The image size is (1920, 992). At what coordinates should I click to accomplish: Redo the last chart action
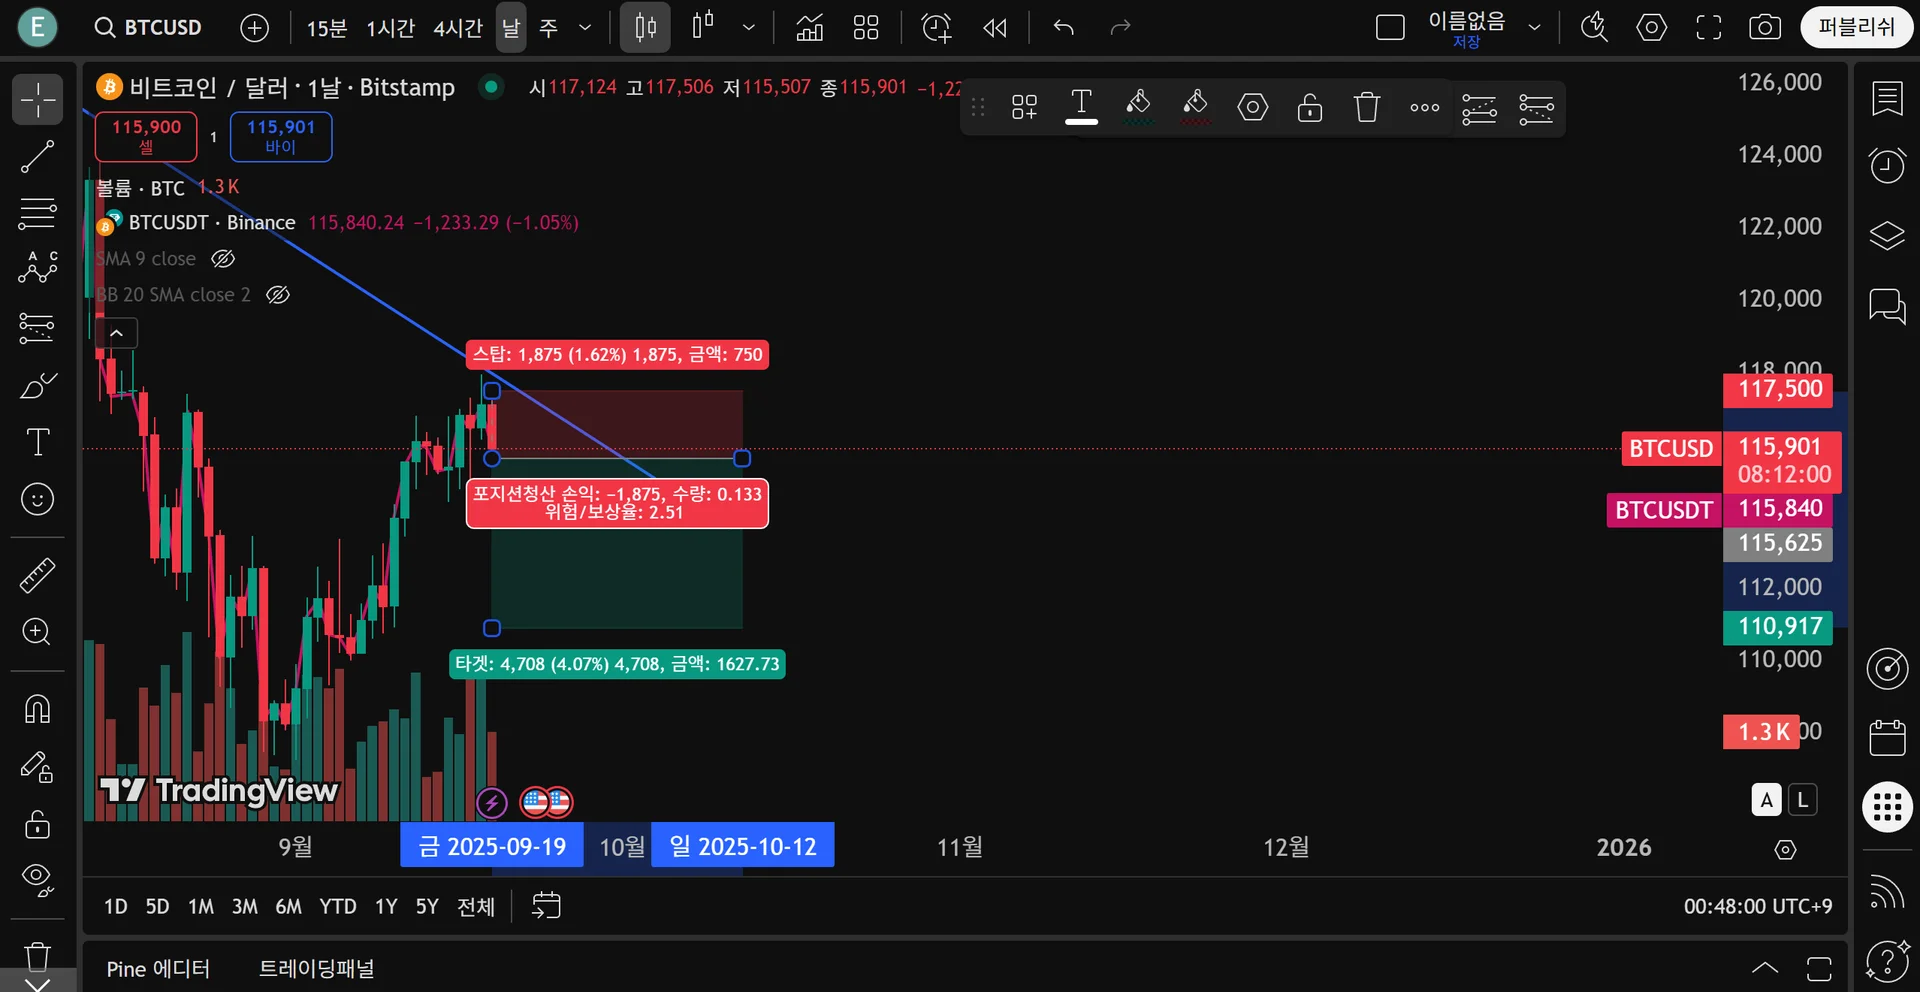1120,28
